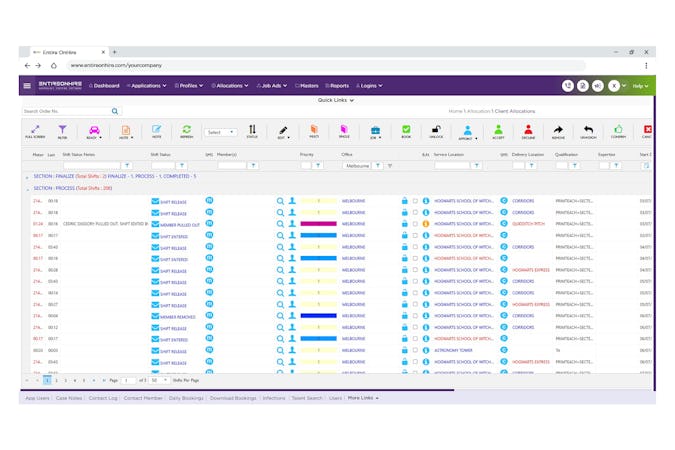Tick checkbox in Astronomy Tower row
Image resolution: width=675 pixels, height=450 pixels.
pos(415,351)
